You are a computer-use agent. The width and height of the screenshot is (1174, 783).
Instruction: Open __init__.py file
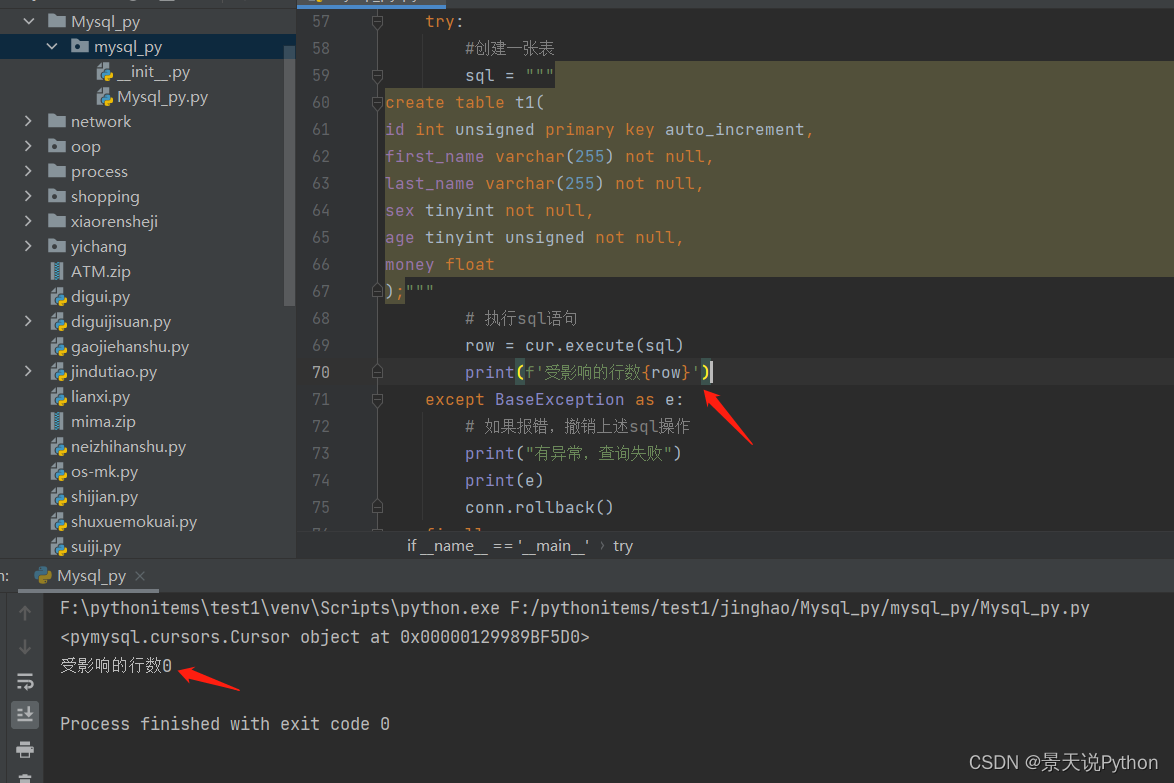tap(153, 72)
